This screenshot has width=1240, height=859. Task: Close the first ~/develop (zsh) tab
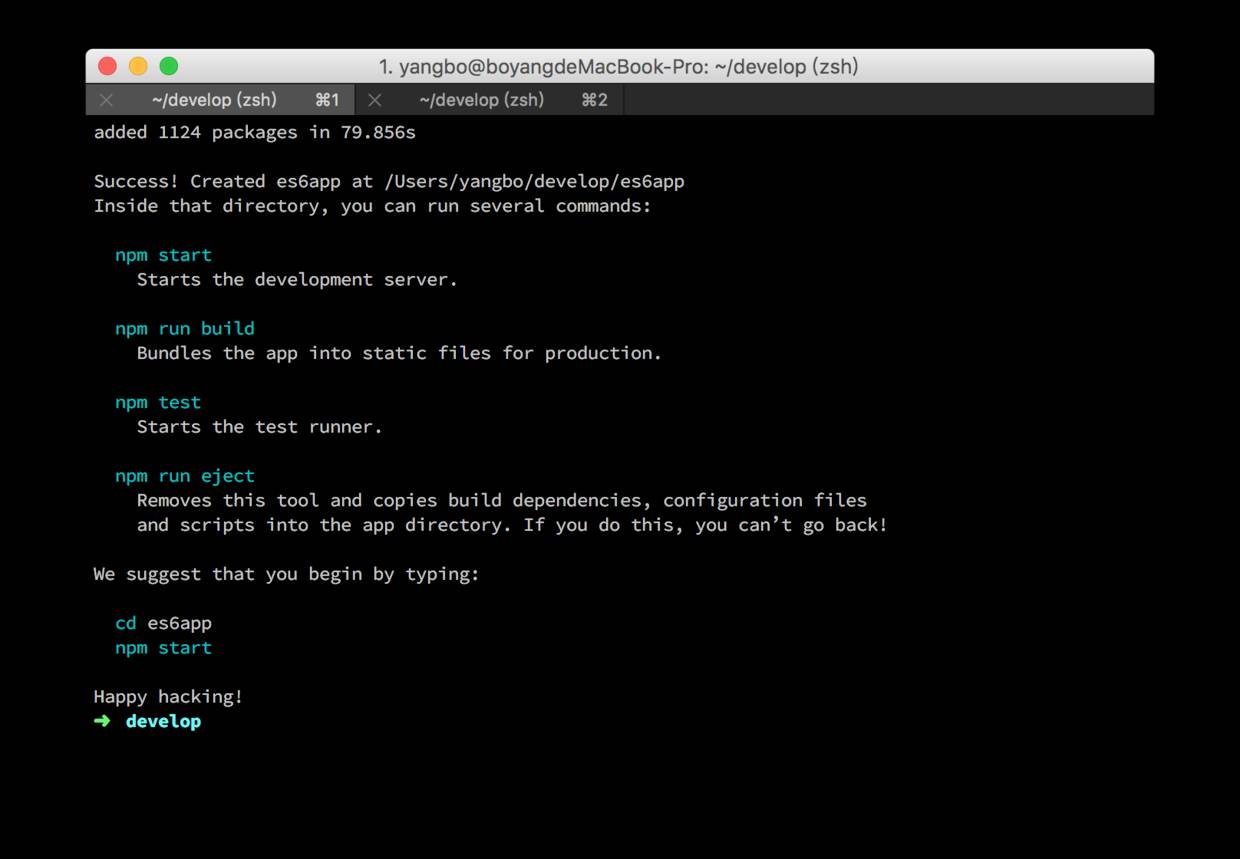click(106, 100)
